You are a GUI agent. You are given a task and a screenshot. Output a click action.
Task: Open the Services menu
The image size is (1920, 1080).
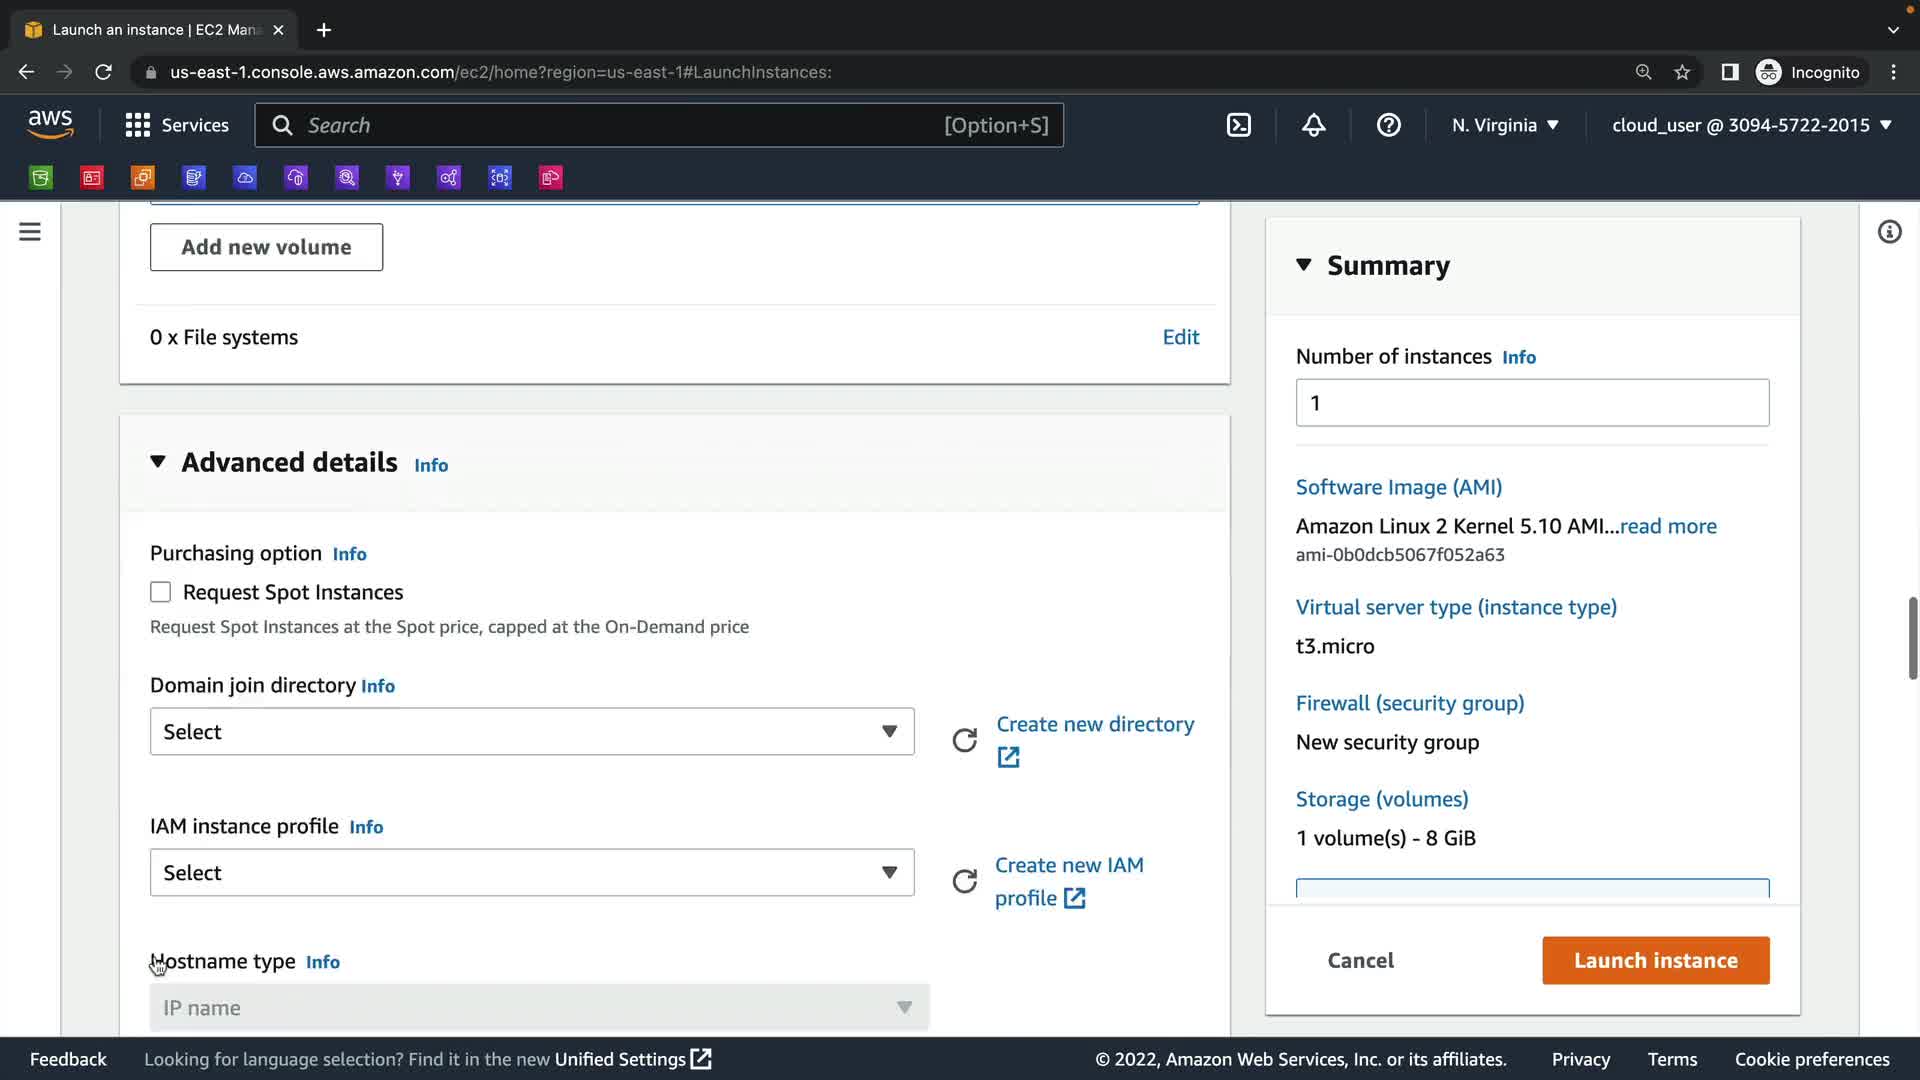pyautogui.click(x=177, y=125)
